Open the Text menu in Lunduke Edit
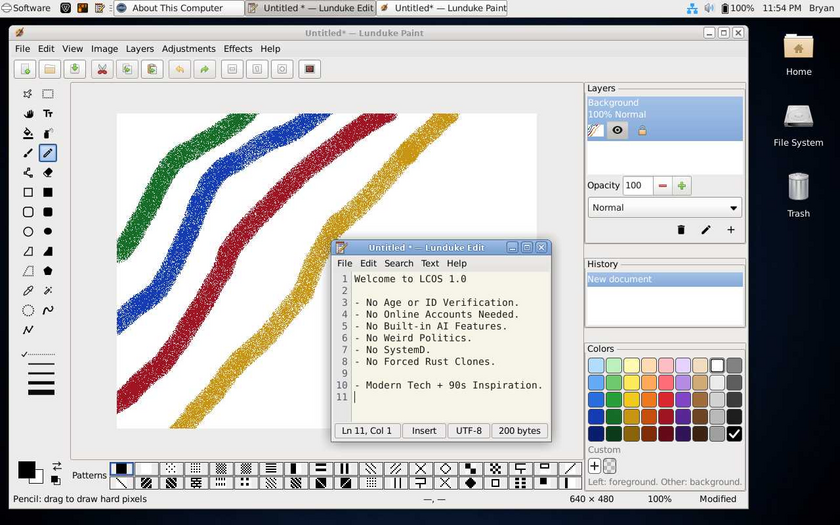Image resolution: width=840 pixels, height=525 pixels. point(430,264)
